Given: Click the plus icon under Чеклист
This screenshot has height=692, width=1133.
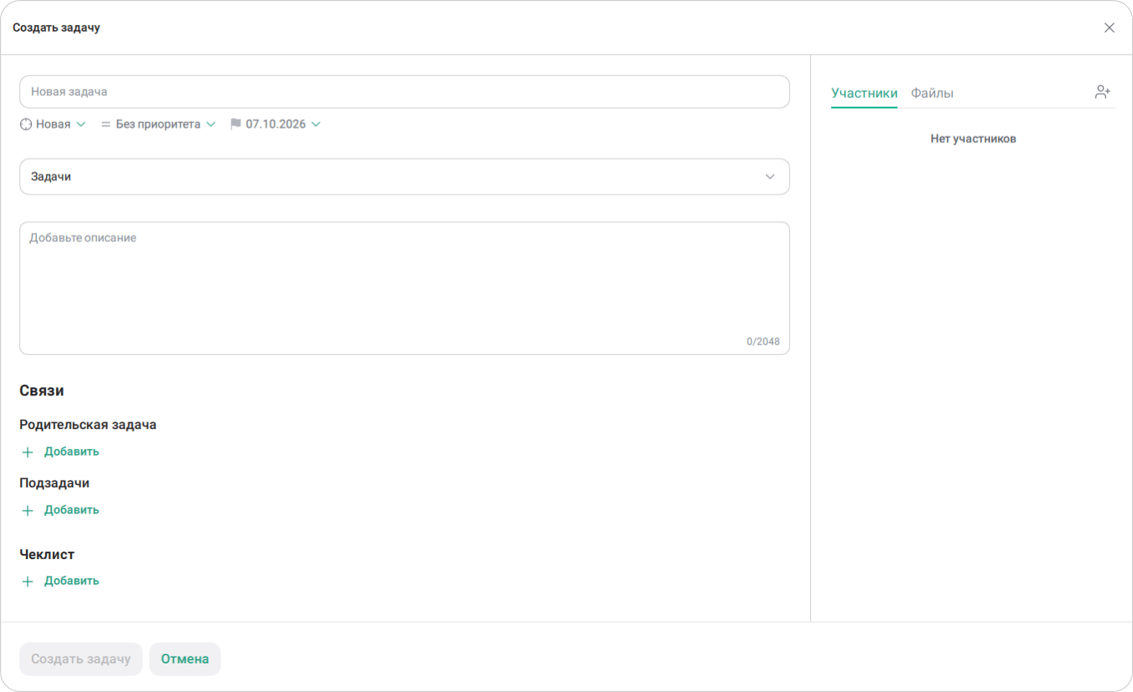Looking at the screenshot, I should pos(27,581).
